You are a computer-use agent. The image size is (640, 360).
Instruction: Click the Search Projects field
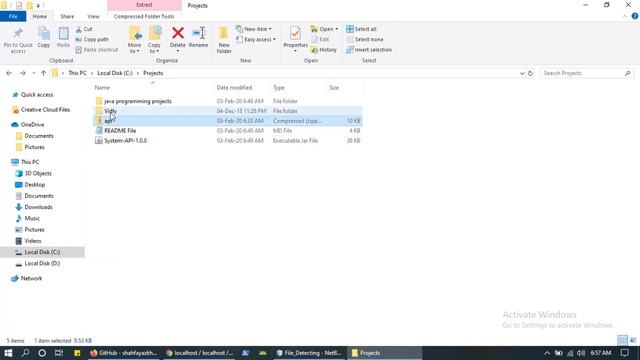(x=587, y=73)
